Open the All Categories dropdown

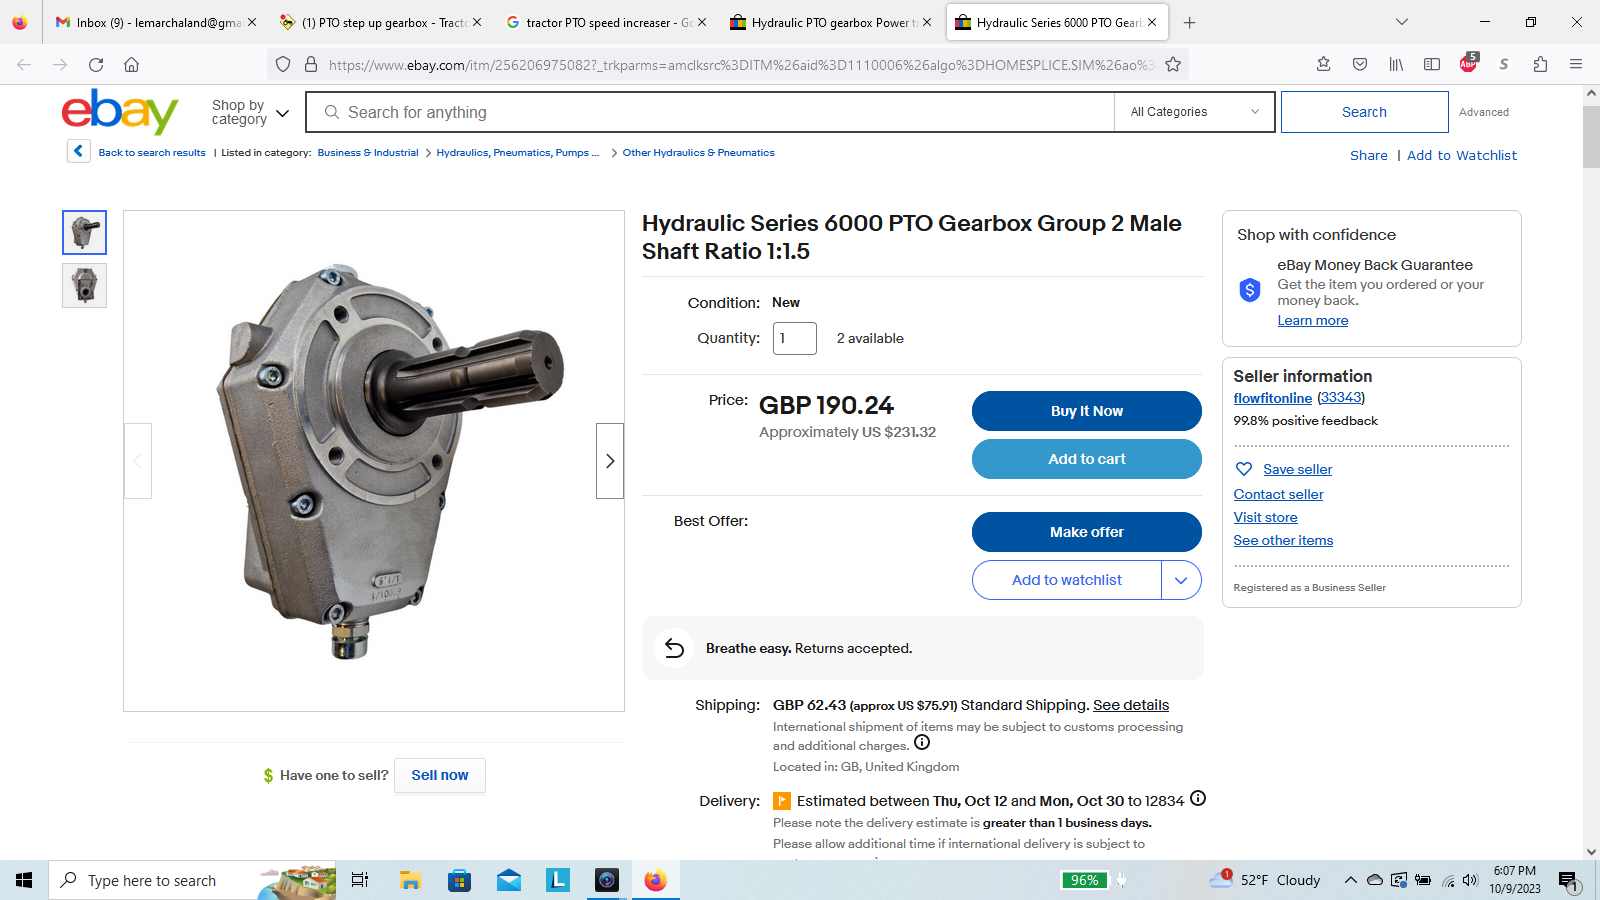click(x=1194, y=112)
